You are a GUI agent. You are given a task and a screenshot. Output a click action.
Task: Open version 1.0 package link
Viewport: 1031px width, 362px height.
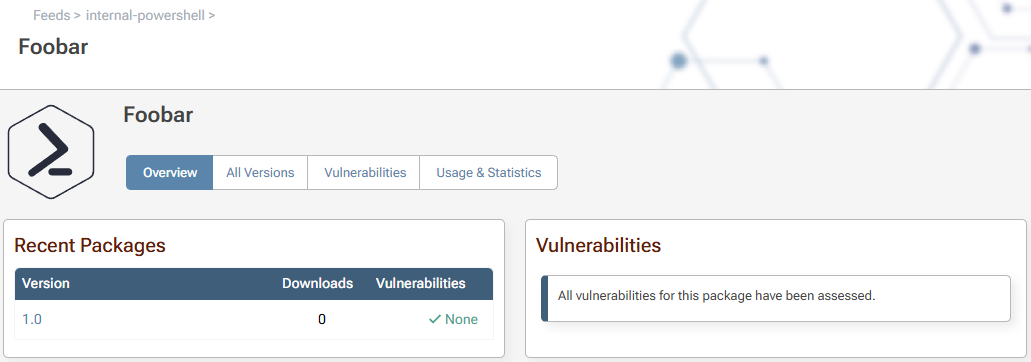point(32,319)
